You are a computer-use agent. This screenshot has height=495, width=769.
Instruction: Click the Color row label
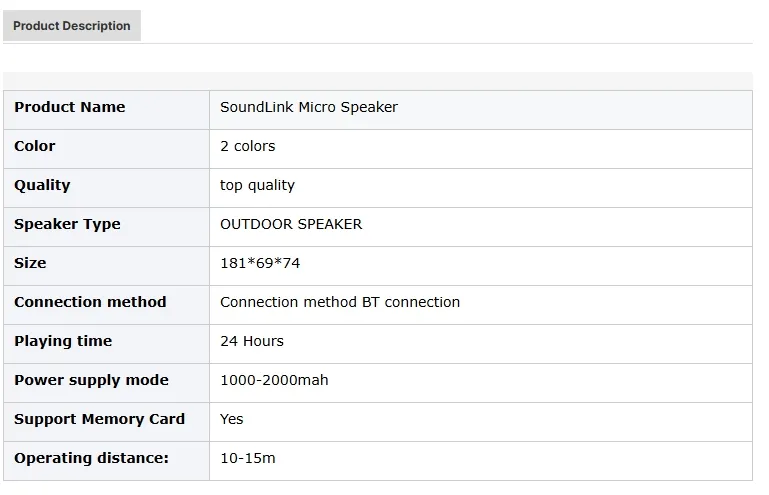35,146
